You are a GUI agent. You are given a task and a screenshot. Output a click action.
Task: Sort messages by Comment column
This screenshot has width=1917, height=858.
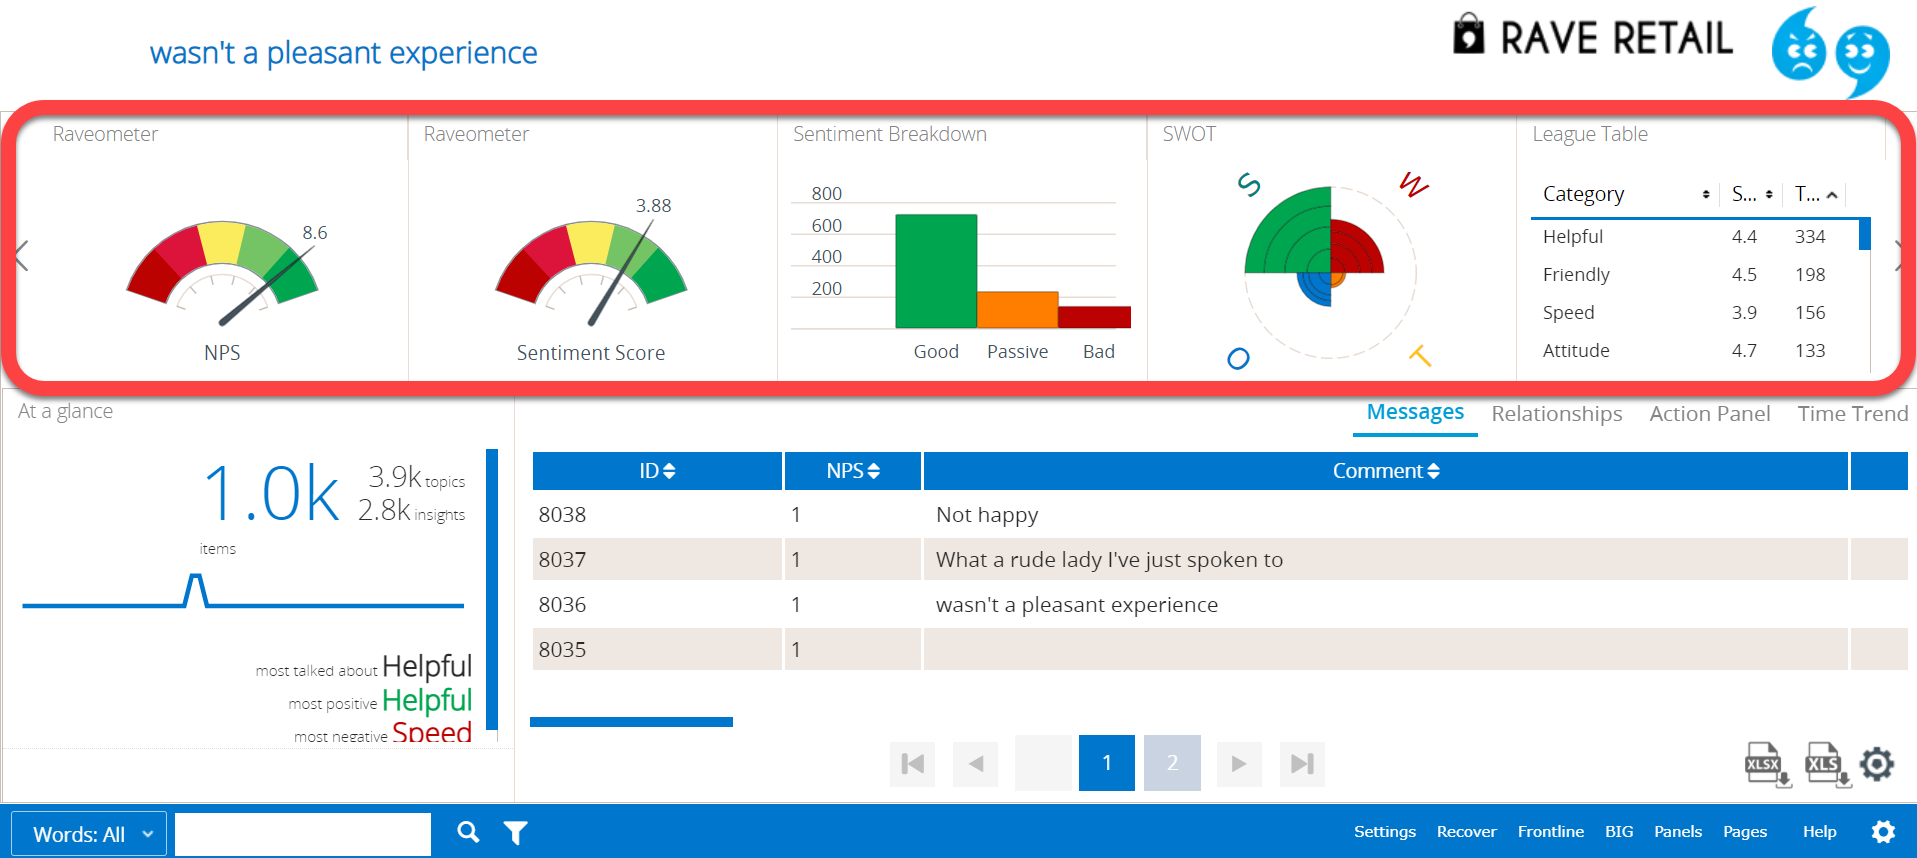[1385, 471]
